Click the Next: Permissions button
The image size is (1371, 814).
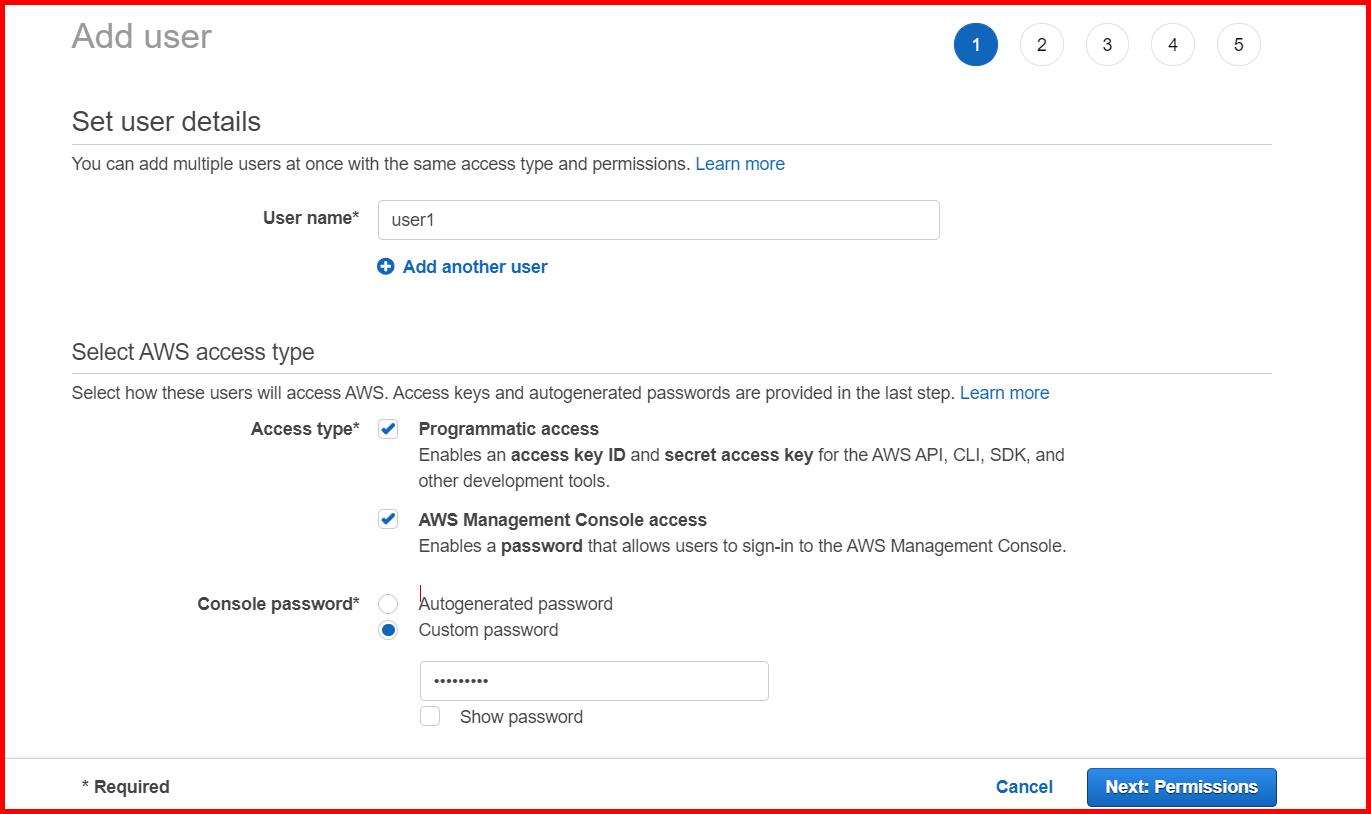click(x=1181, y=787)
